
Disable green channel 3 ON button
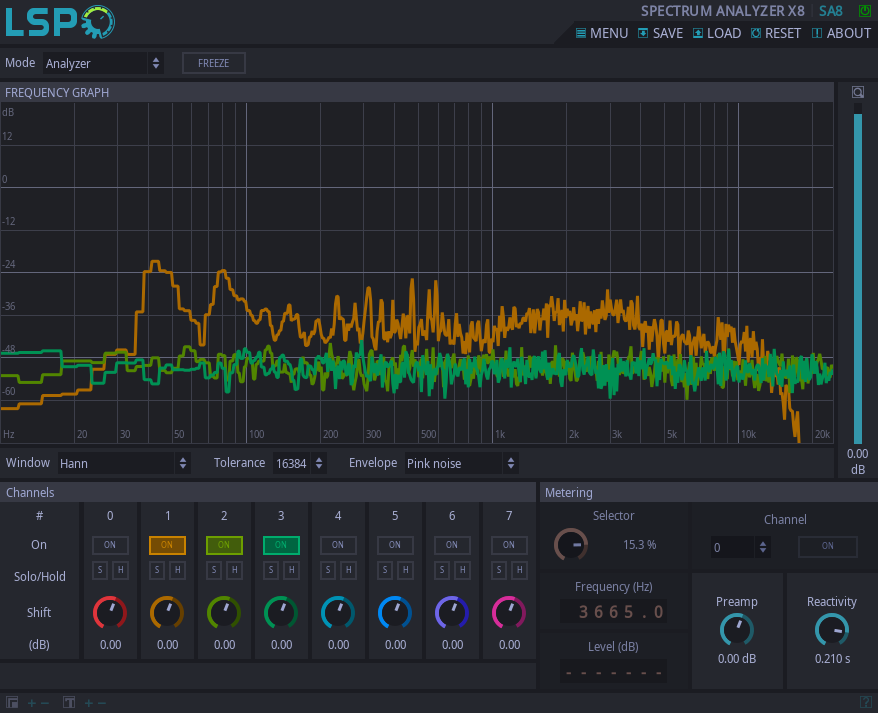281,545
